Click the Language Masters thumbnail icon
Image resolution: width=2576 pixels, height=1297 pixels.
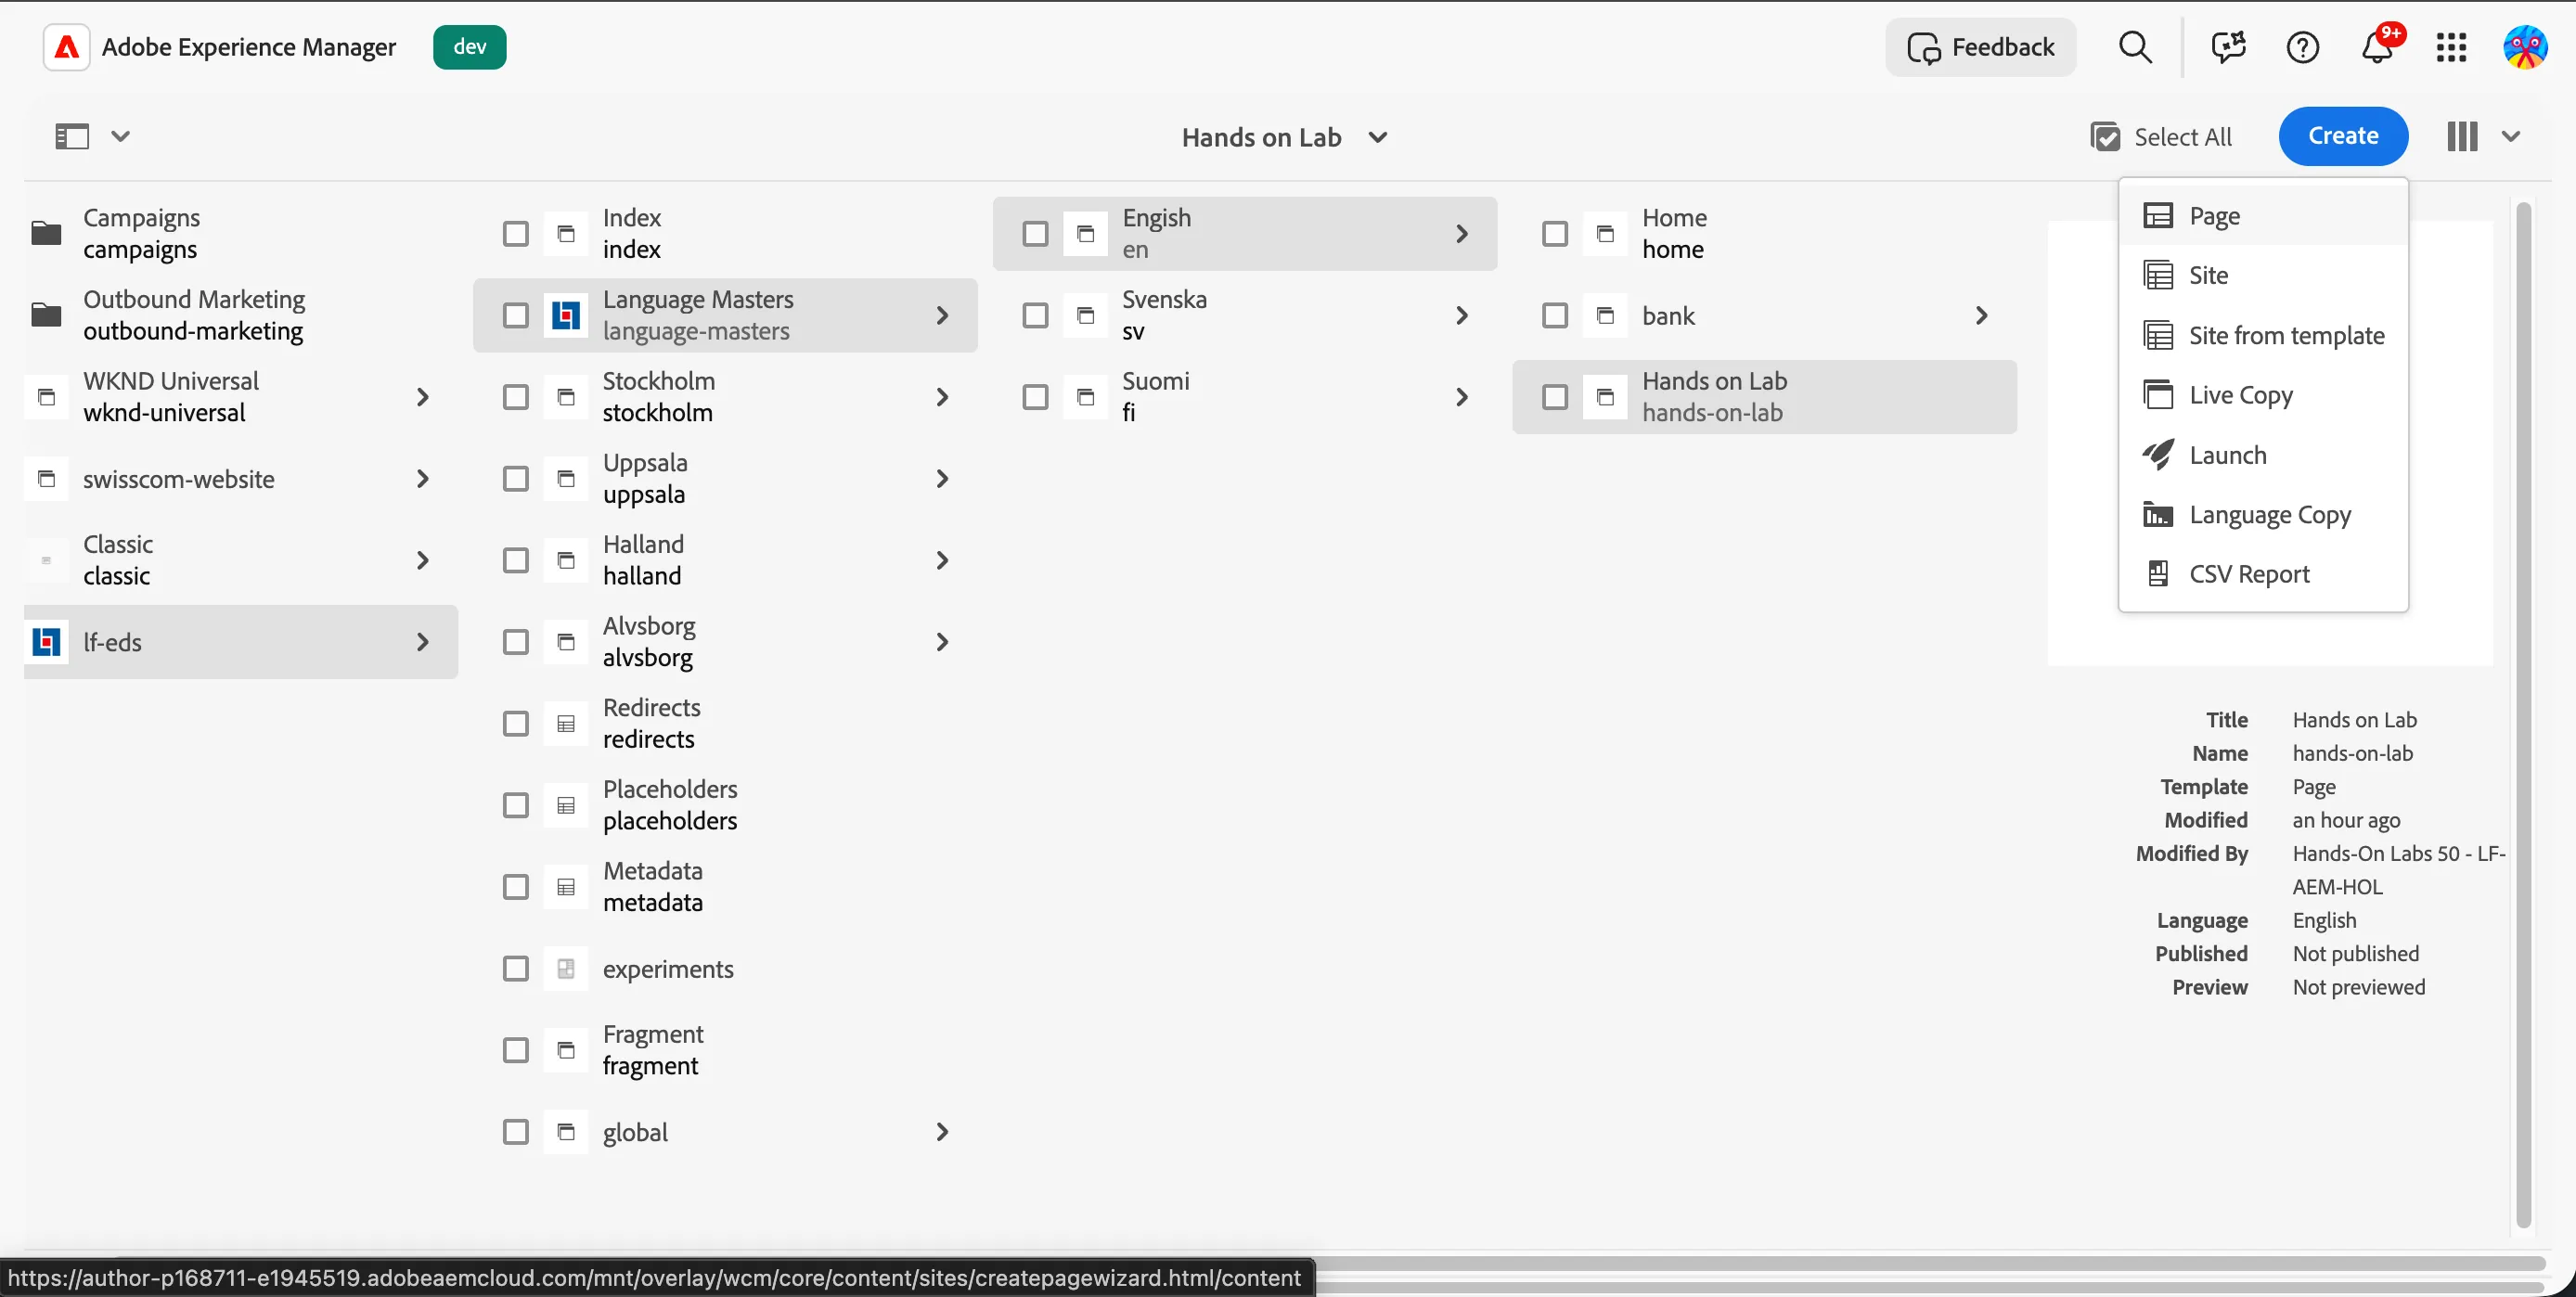pos(566,316)
